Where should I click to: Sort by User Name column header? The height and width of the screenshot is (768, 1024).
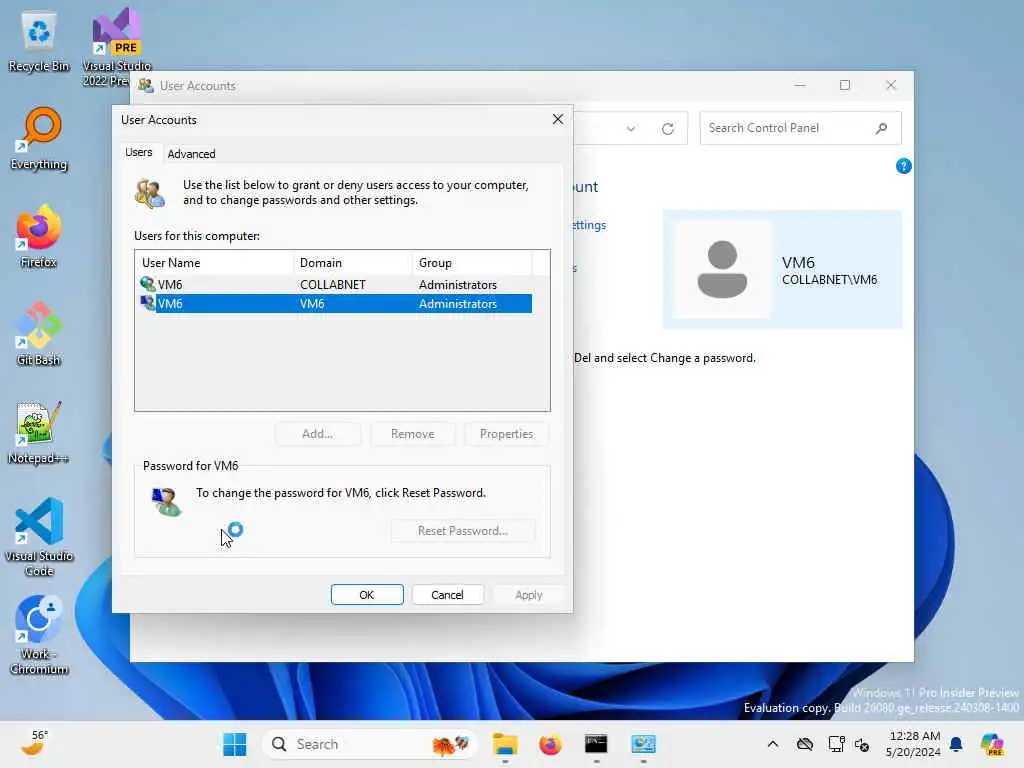[x=214, y=263]
